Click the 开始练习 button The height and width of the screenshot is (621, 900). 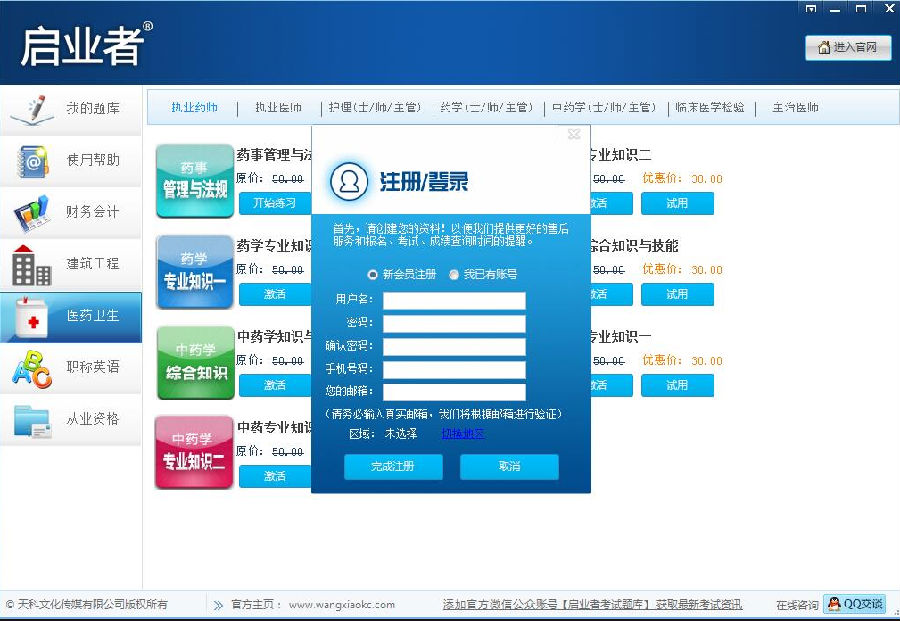(x=274, y=204)
